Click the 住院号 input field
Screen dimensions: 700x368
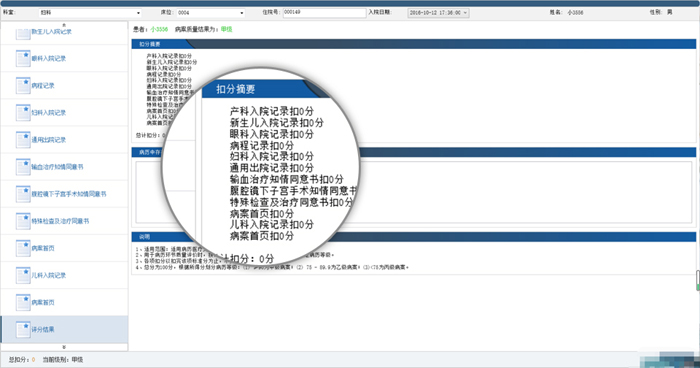pos(324,13)
